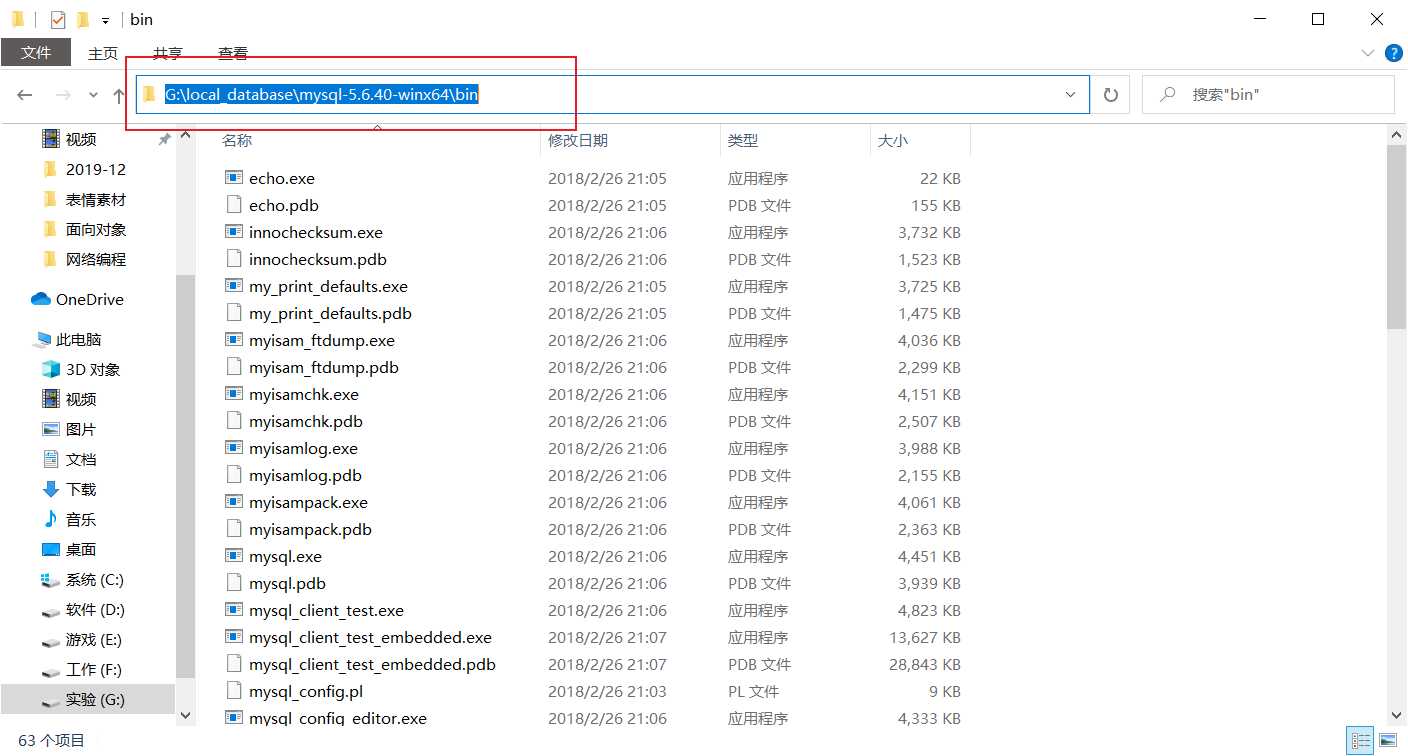
Task: Select myisamchk.pdb file
Action: click(306, 421)
